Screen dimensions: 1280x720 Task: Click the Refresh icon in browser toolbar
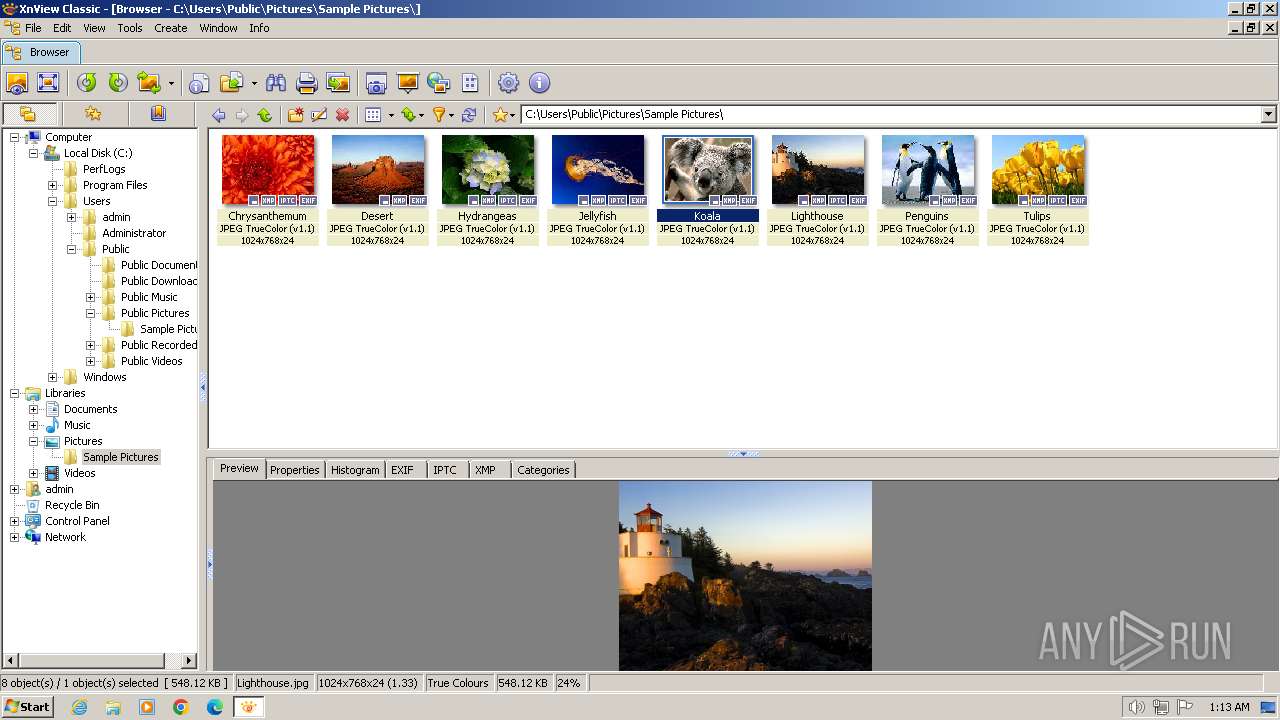pyautogui.click(x=469, y=115)
